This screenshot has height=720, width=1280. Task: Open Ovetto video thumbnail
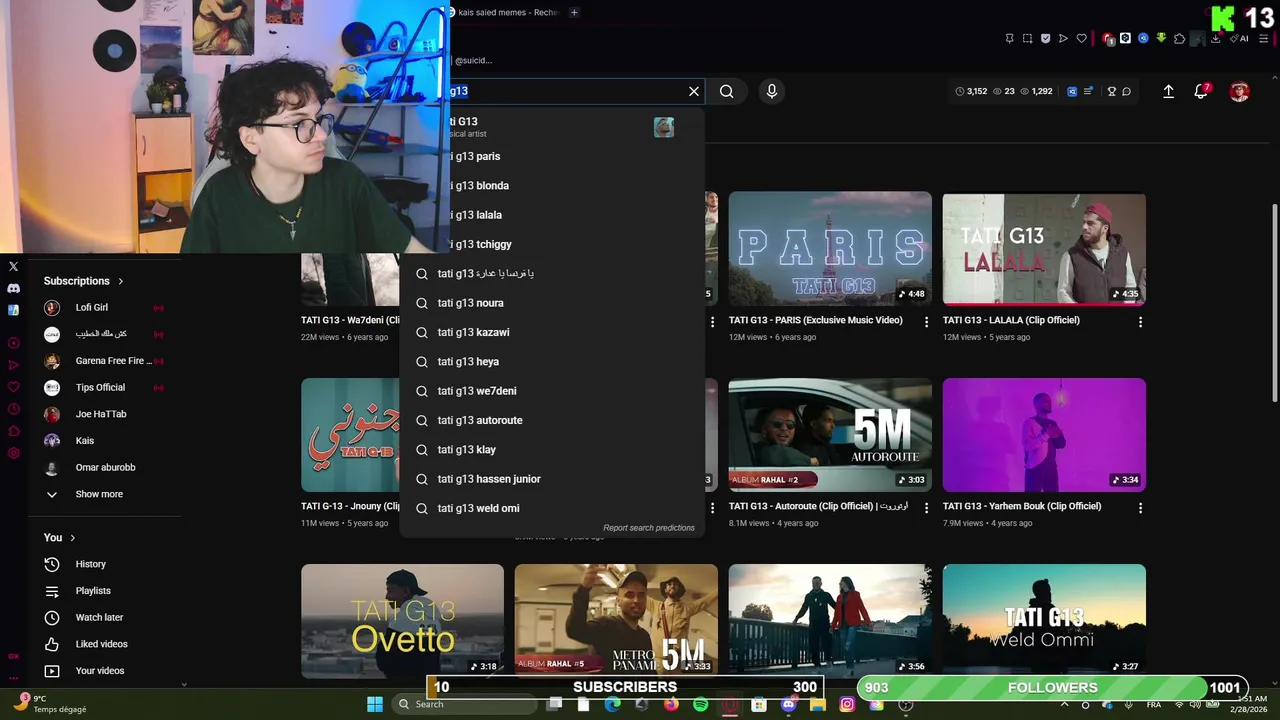point(402,620)
